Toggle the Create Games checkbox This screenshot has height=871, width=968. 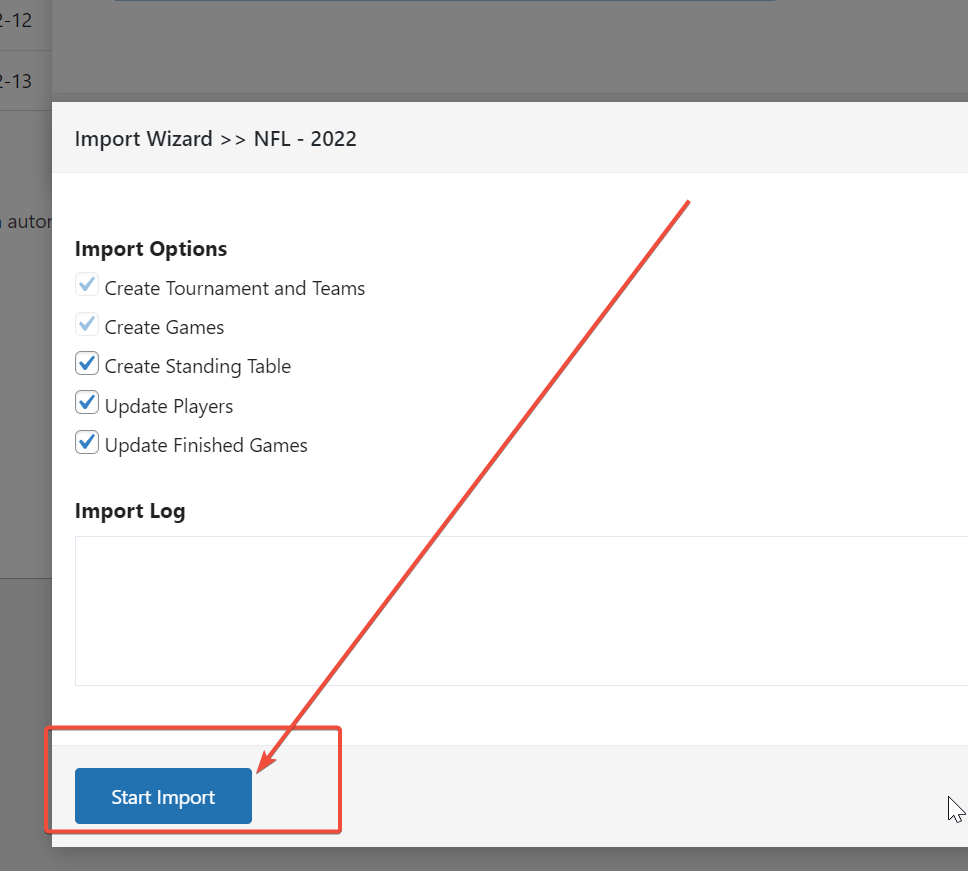[87, 325]
